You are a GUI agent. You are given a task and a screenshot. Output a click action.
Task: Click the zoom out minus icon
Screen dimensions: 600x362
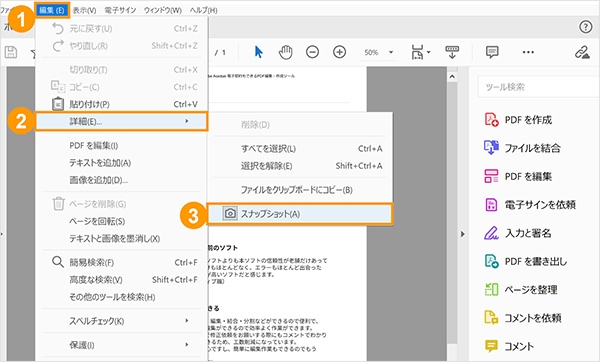[x=312, y=52]
